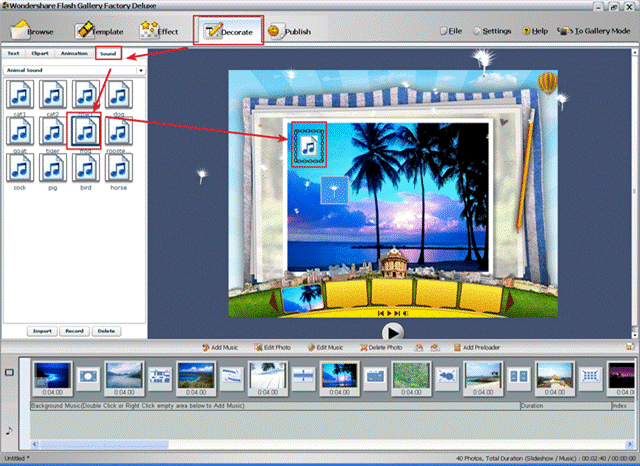Click the icon right of the timeline toolbar
This screenshot has width=640, height=466.
631,347
